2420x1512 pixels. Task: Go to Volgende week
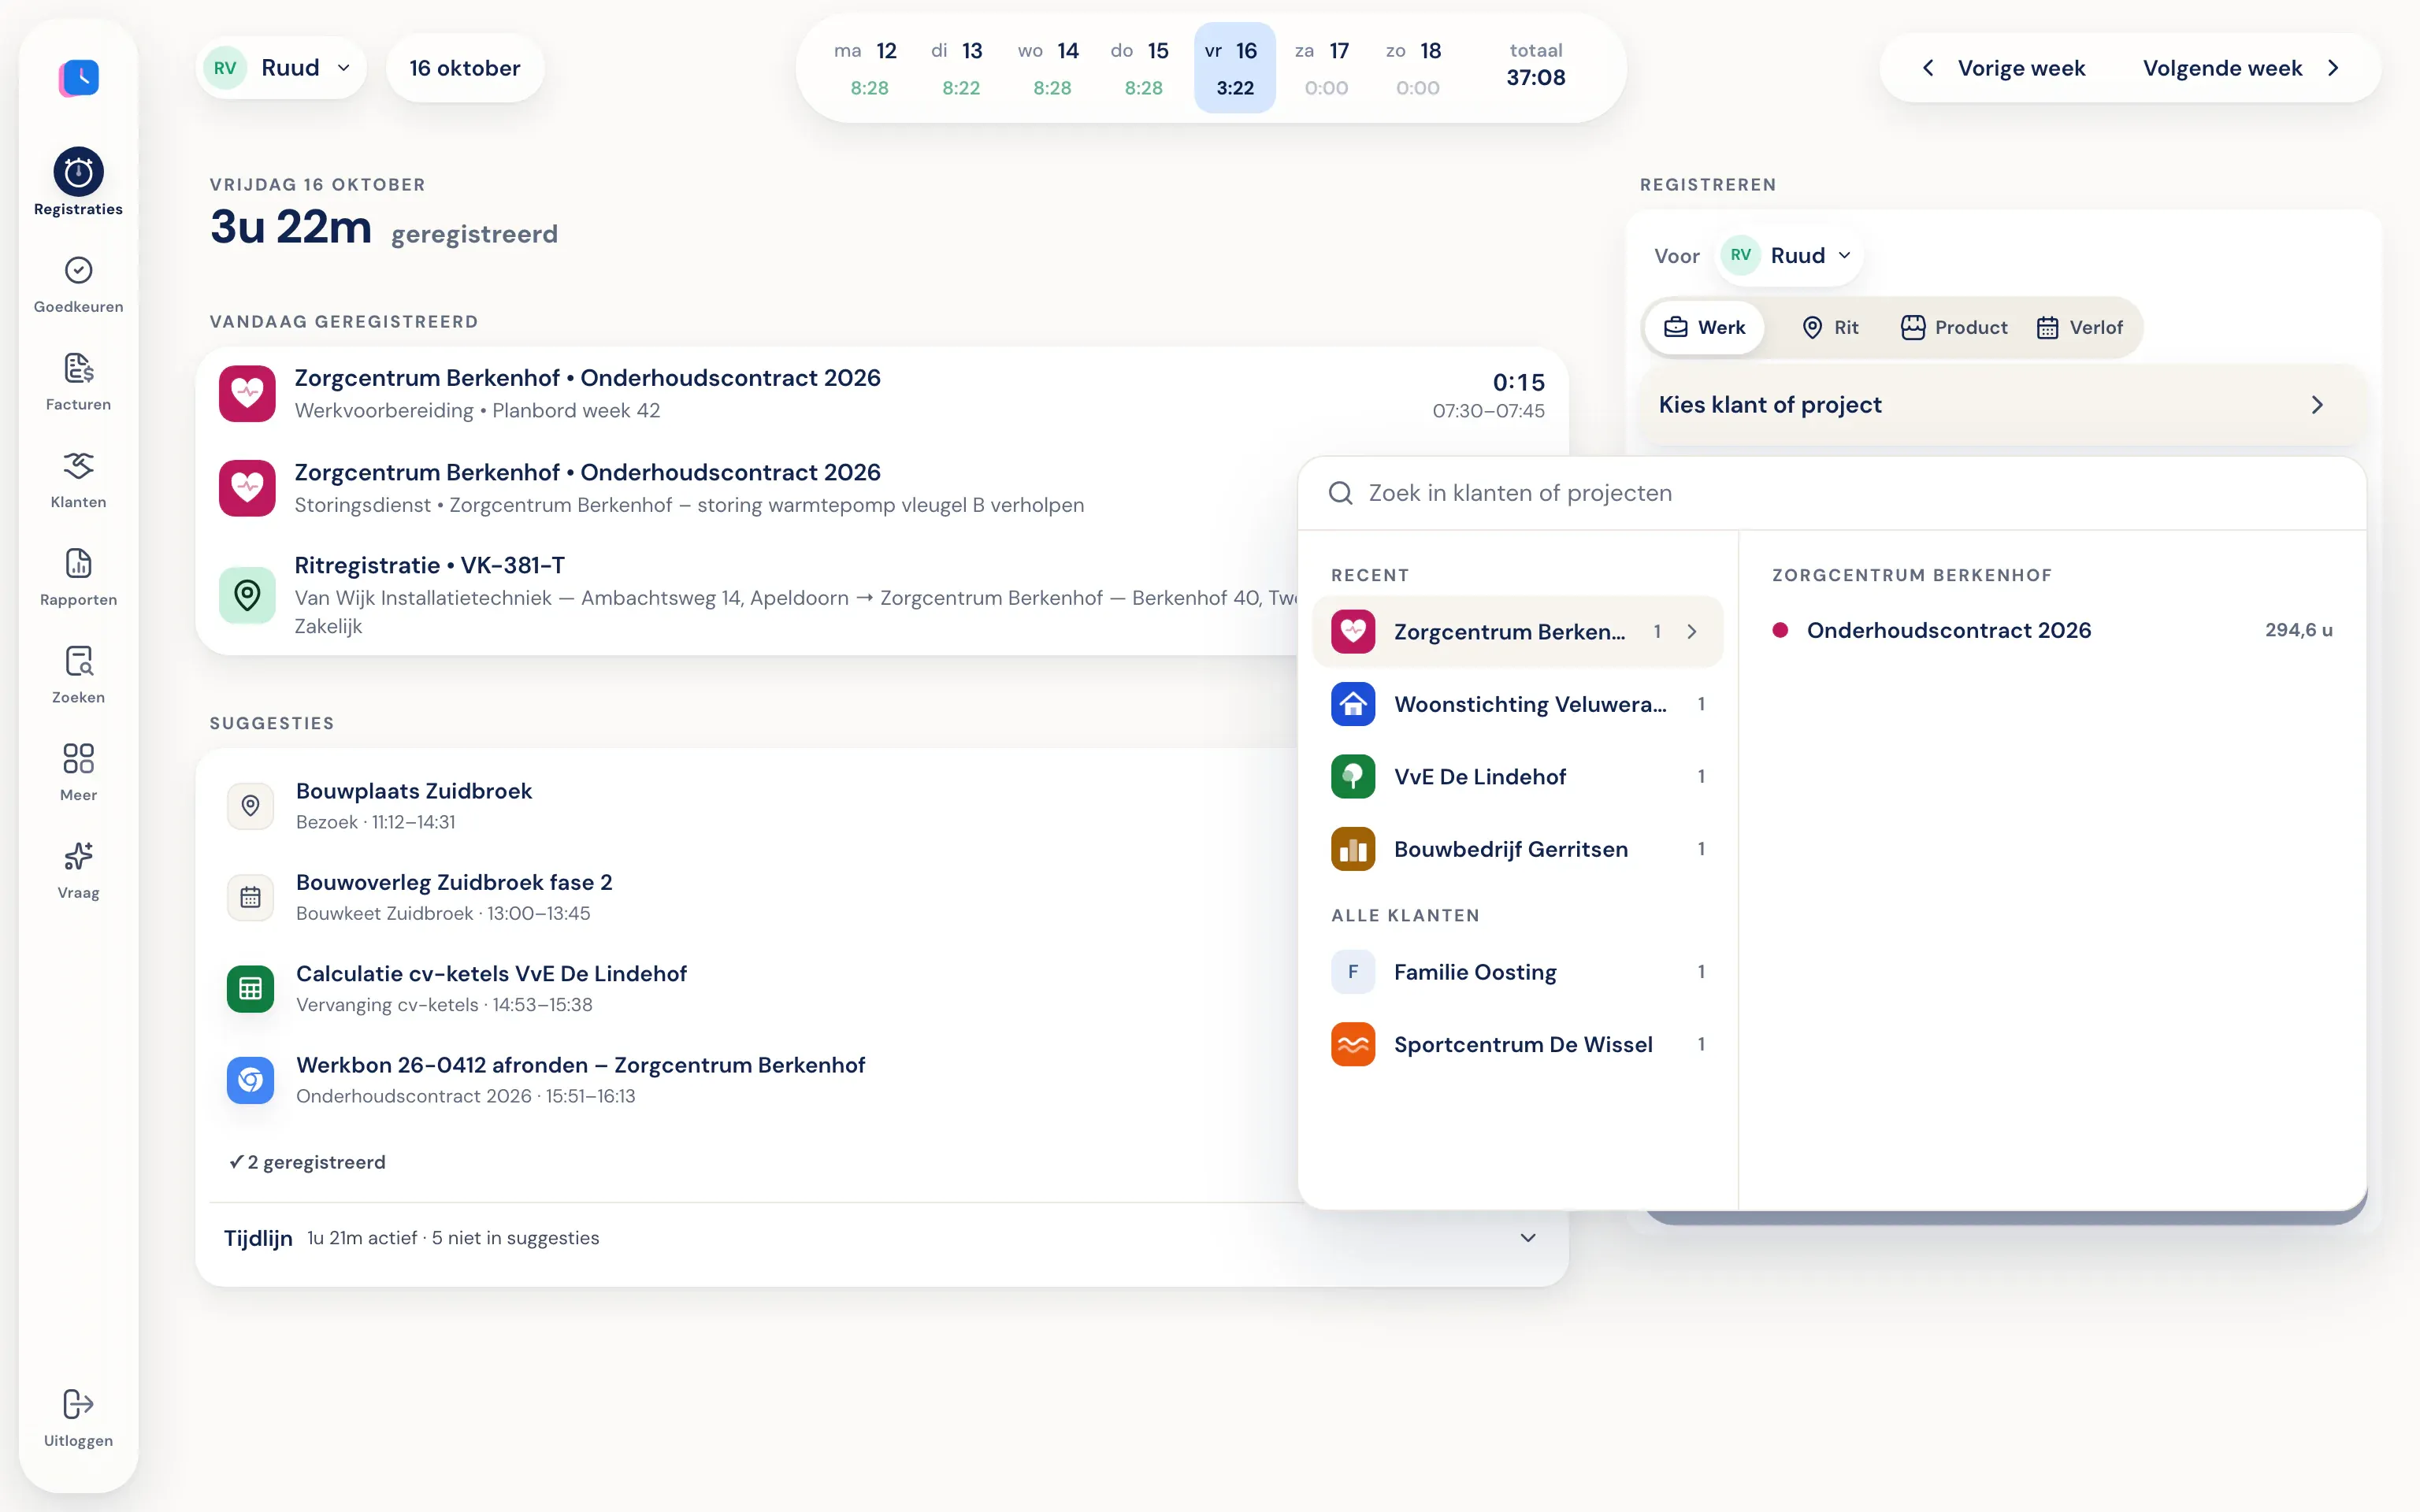point(2240,68)
